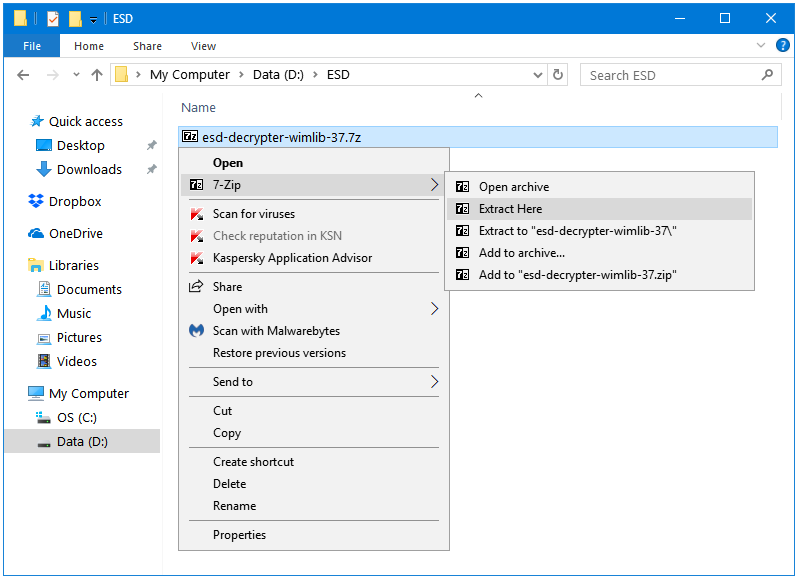Click the 7-Zip icon beside Extract Here
The height and width of the screenshot is (578, 798).
[x=462, y=209]
